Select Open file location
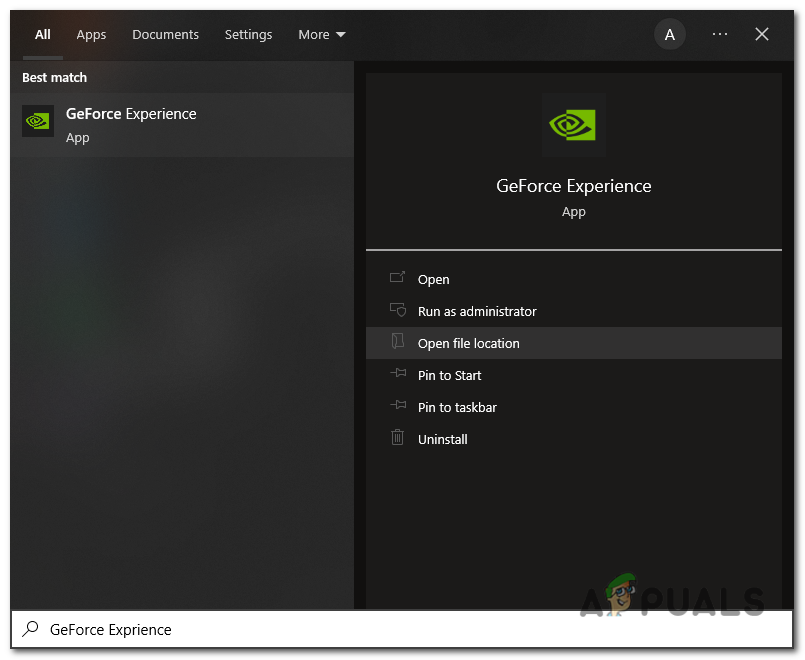This screenshot has height=660, width=805. click(468, 343)
